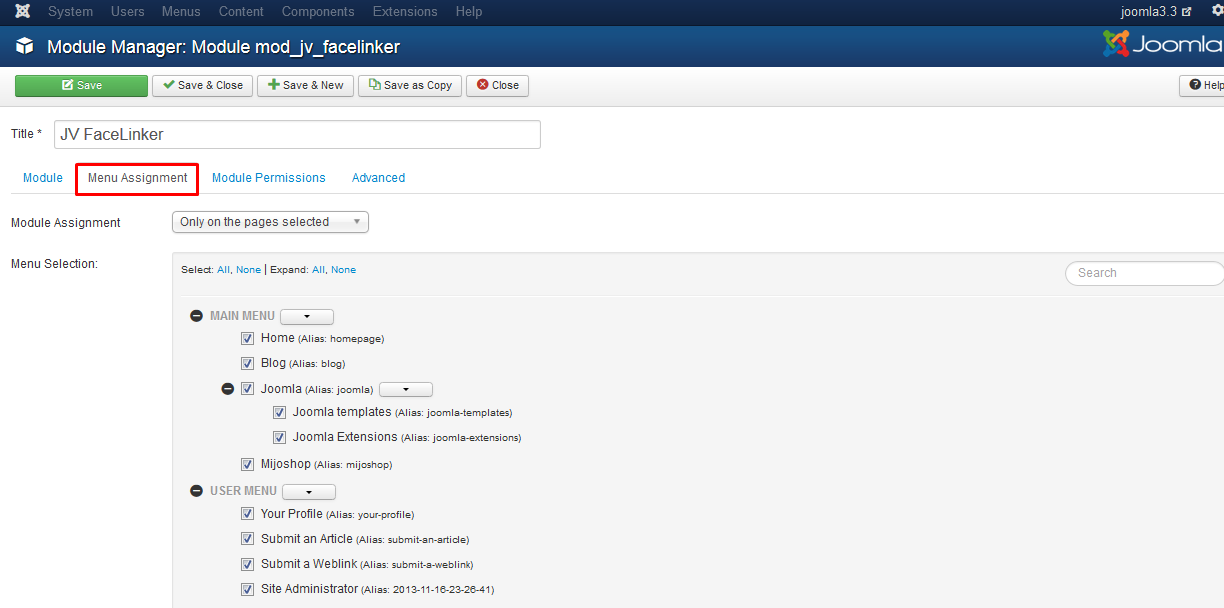The width and height of the screenshot is (1224, 608).
Task: Collapse the Main Menu section minus icon
Action: [196, 316]
